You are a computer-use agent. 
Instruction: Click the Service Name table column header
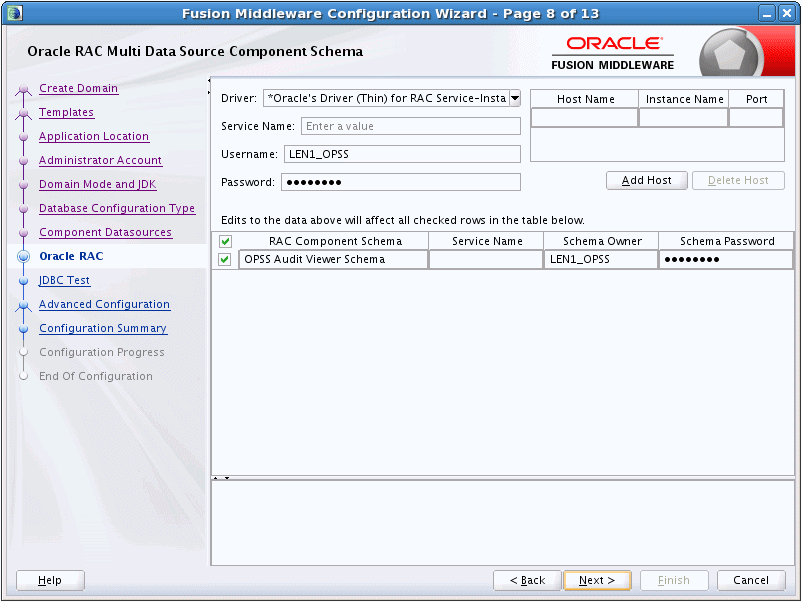pyautogui.click(x=486, y=241)
